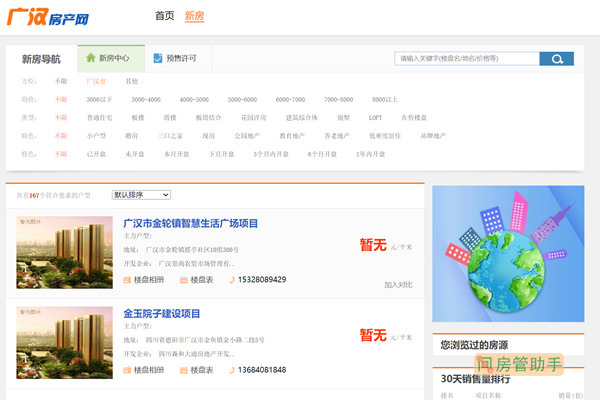Filter price by 5000-6000
600x400 pixels.
pos(242,100)
